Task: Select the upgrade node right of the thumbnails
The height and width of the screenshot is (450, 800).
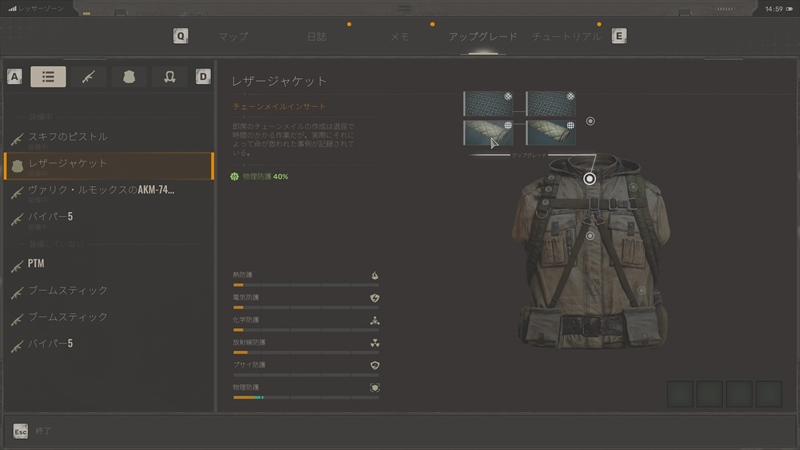Action: pos(590,121)
